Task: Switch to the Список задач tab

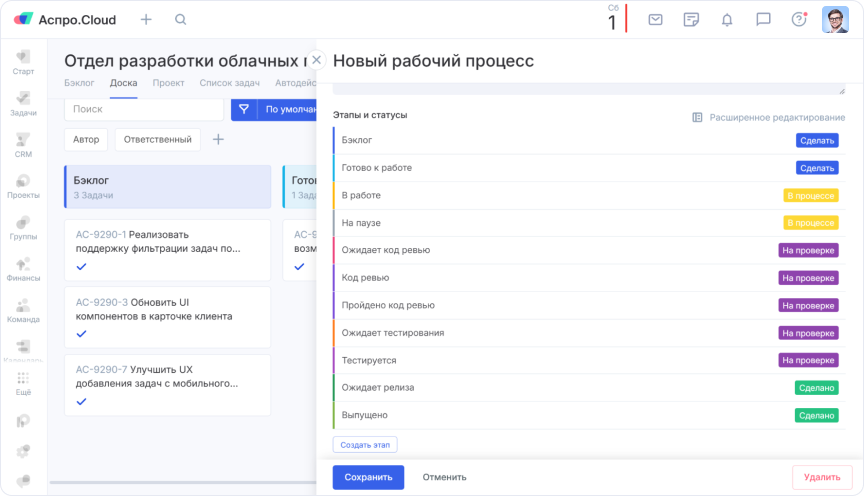Action: pos(231,83)
